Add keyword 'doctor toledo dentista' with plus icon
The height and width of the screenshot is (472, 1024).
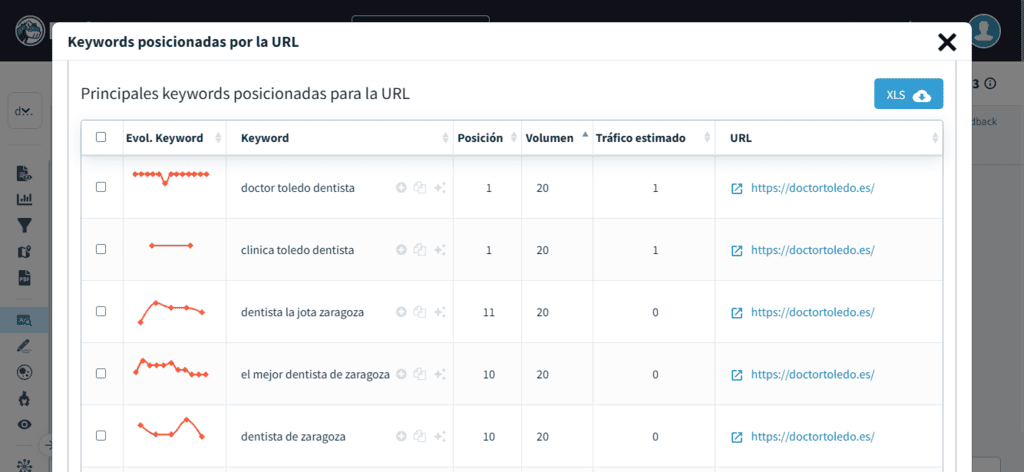pos(401,188)
